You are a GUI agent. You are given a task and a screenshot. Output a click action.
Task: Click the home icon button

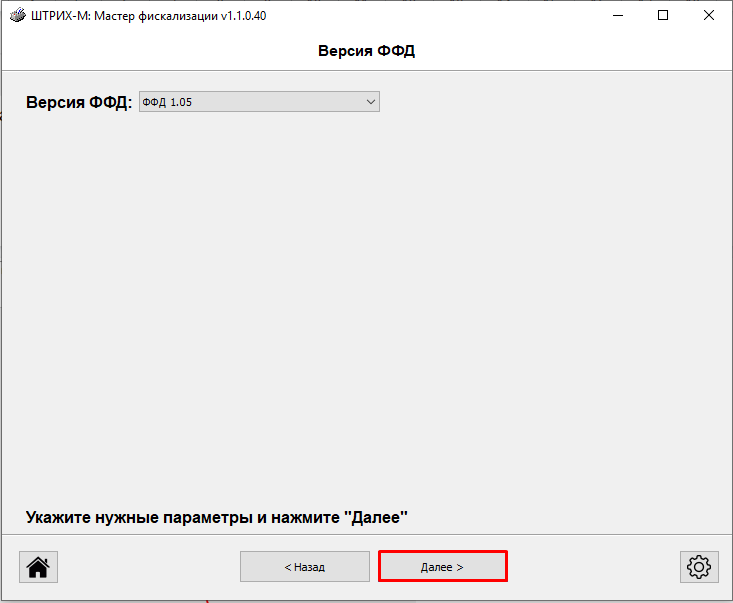tap(38, 567)
